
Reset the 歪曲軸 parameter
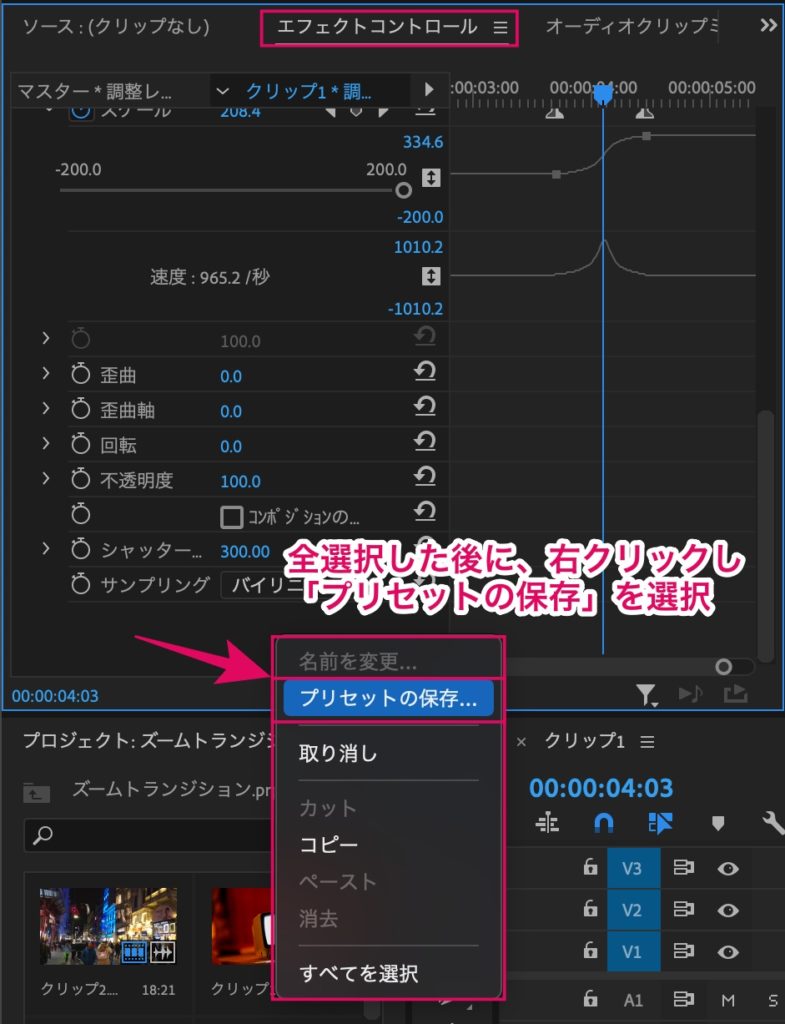[x=425, y=406]
